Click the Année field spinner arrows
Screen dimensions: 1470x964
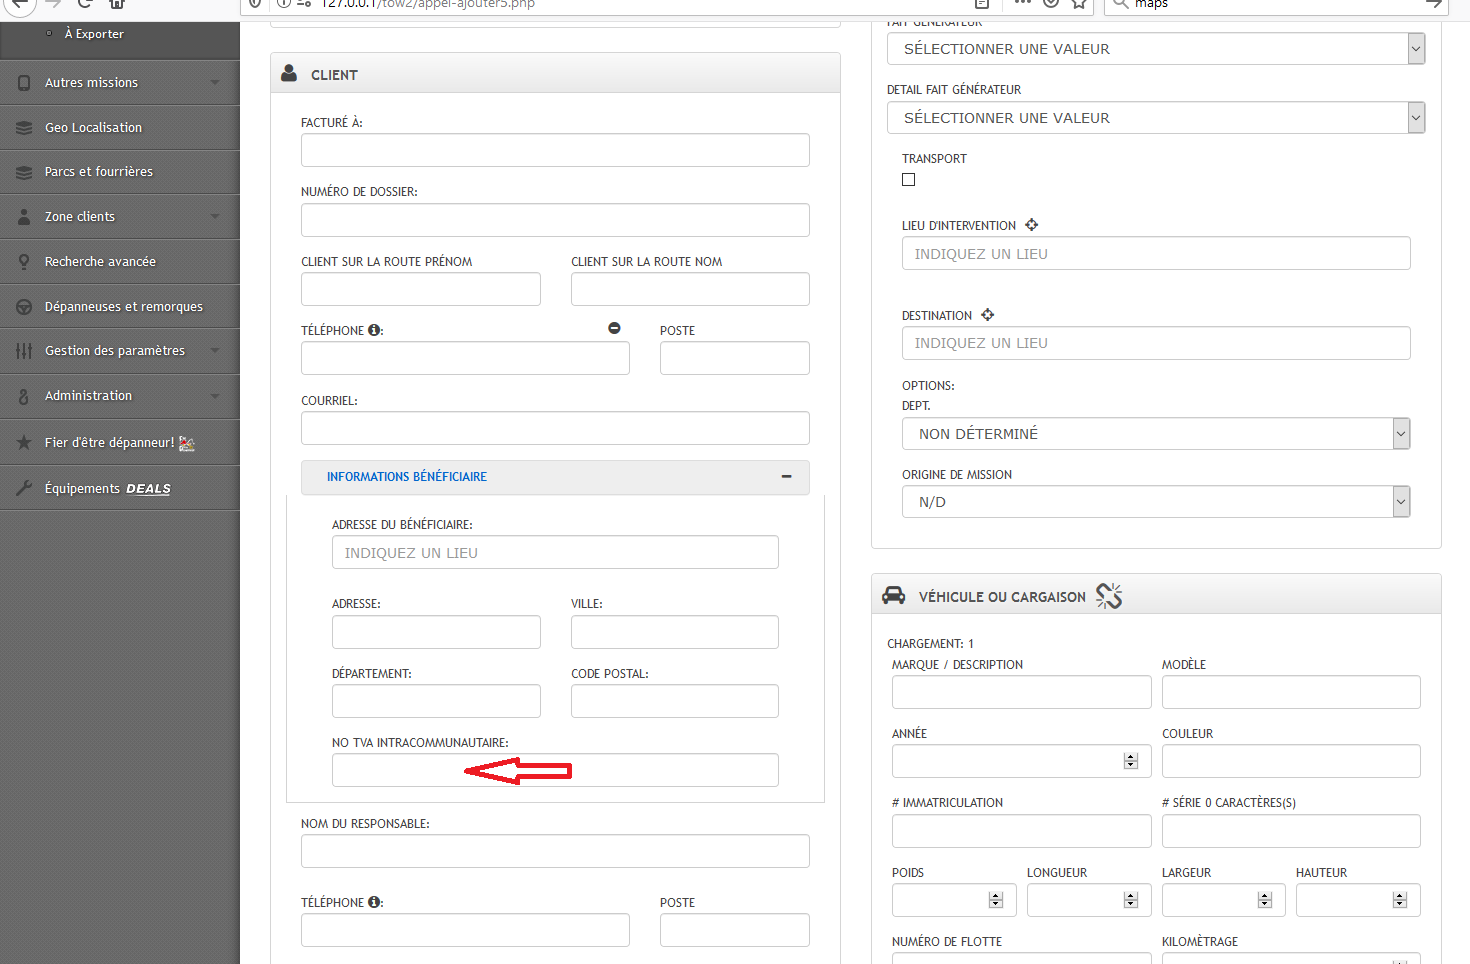(x=1130, y=761)
